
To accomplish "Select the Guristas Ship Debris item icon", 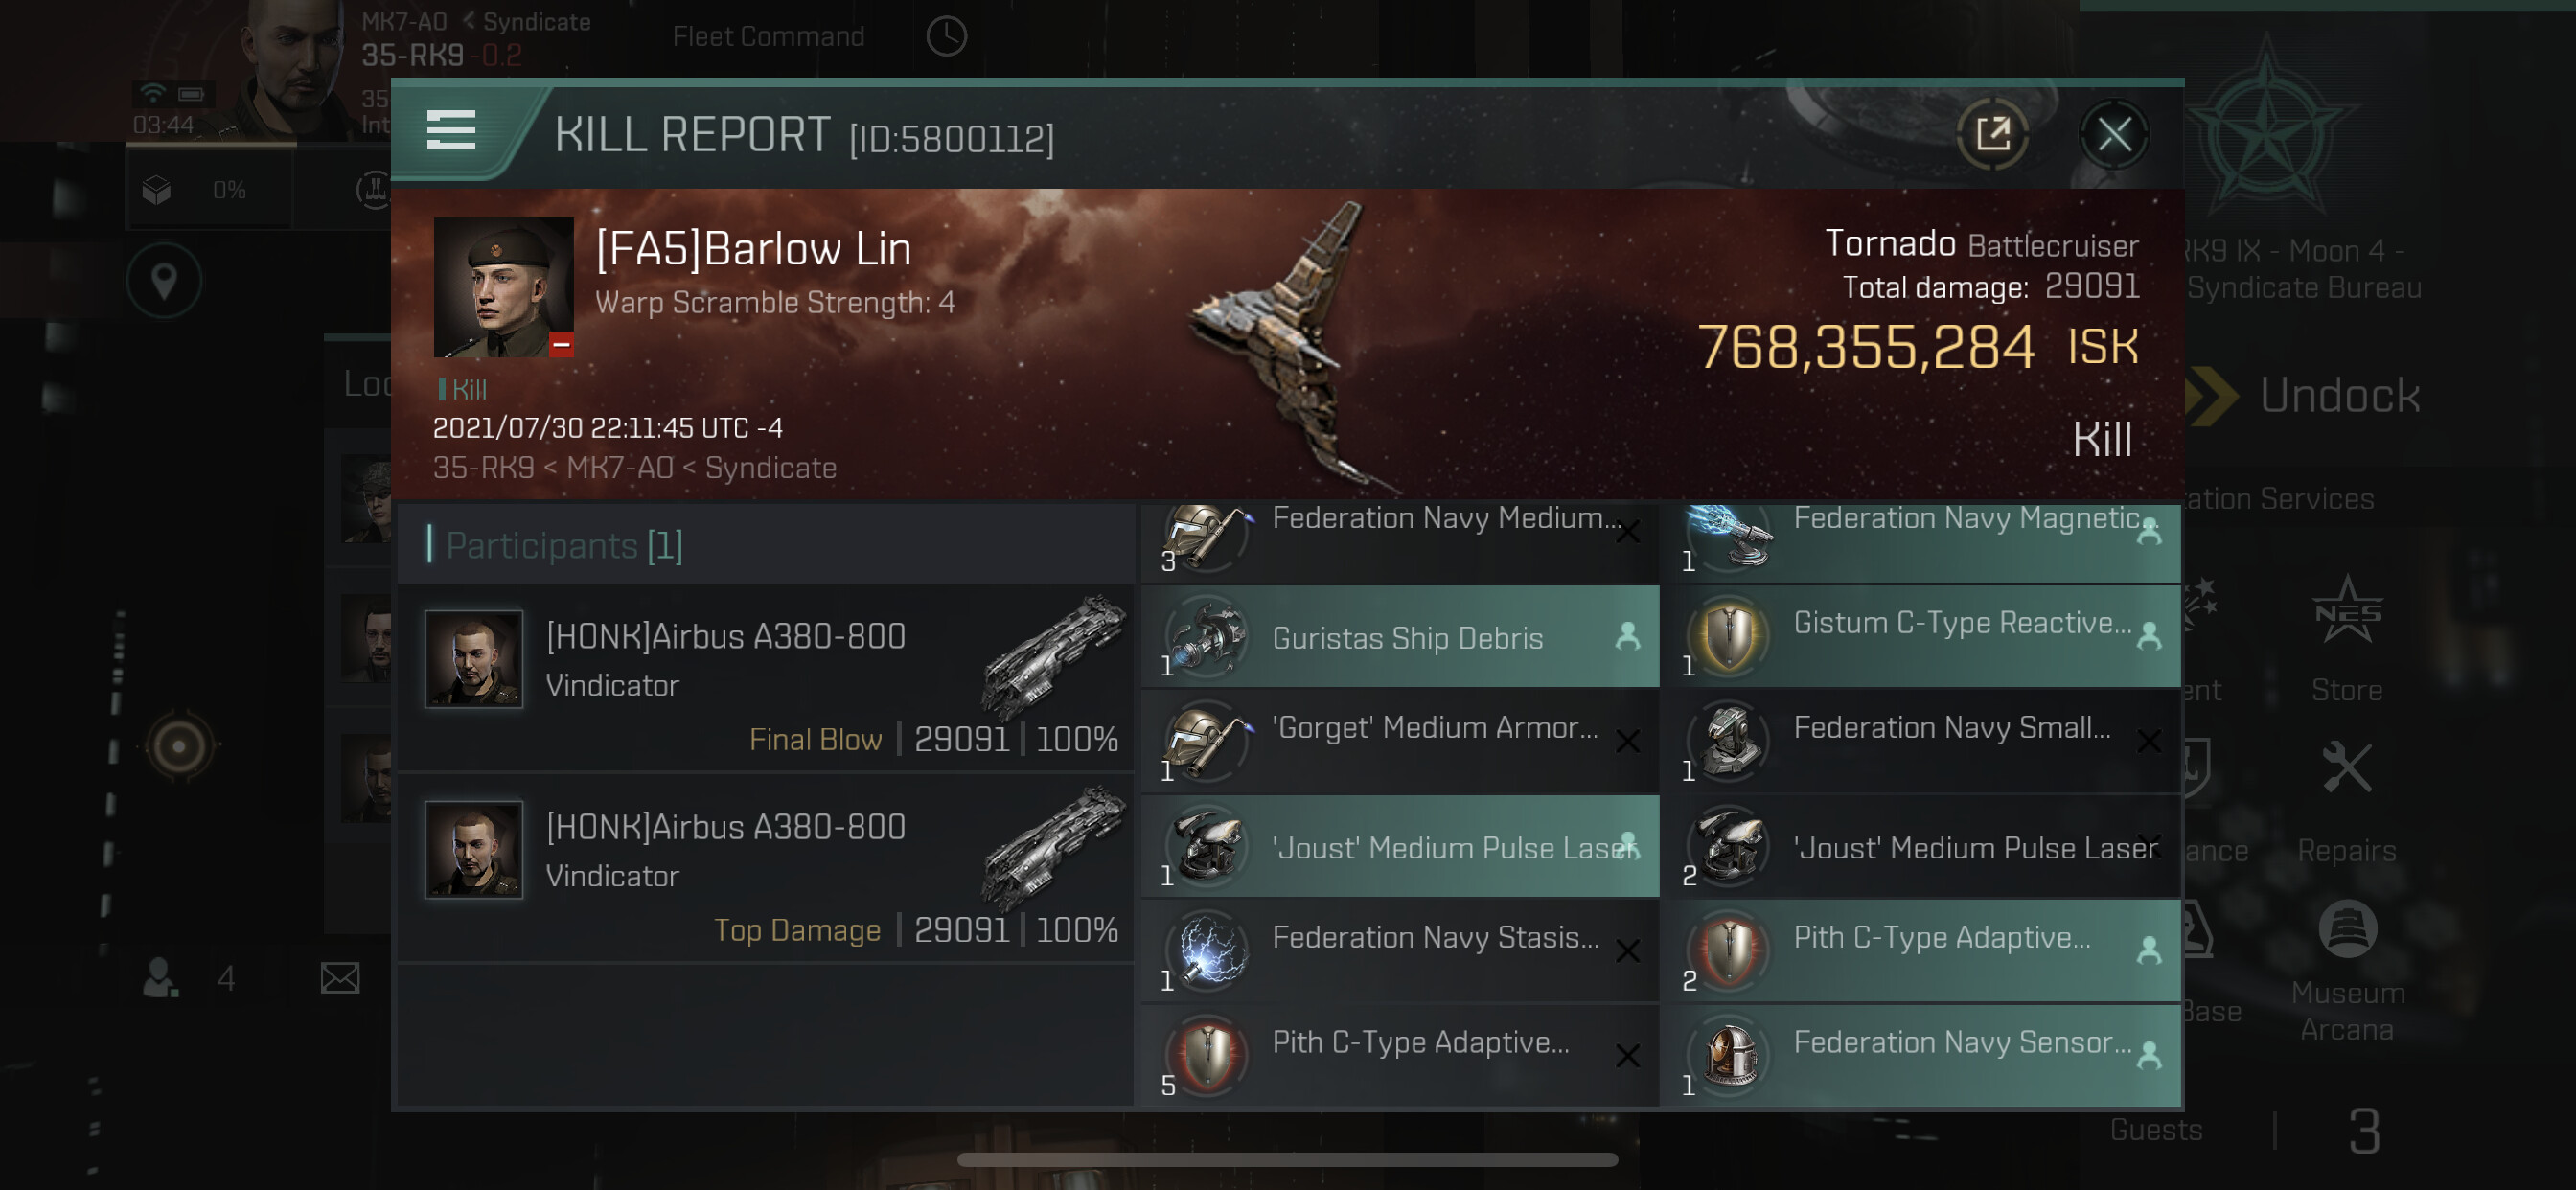I will [1207, 636].
